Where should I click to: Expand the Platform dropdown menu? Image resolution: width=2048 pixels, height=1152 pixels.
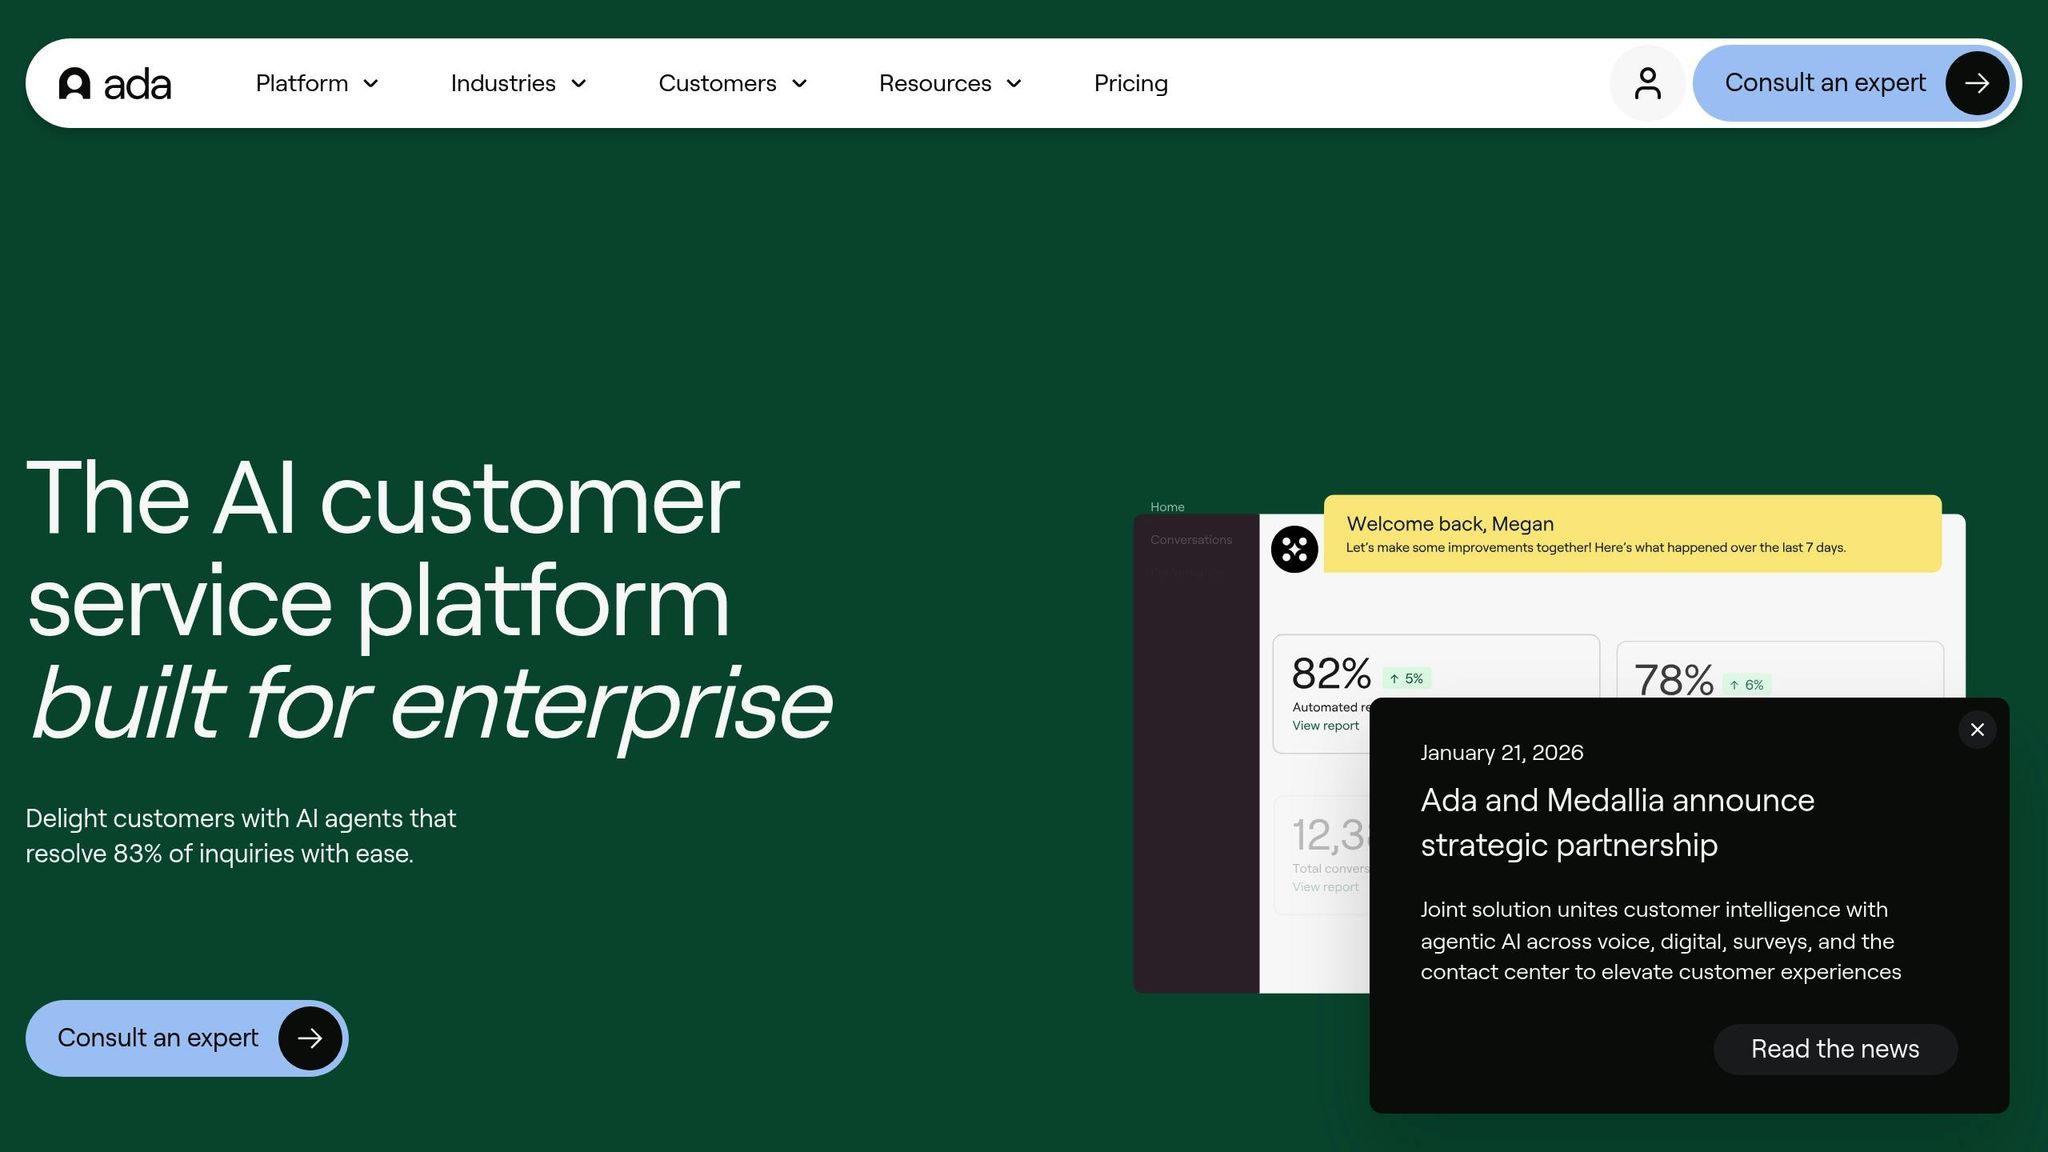[x=317, y=83]
